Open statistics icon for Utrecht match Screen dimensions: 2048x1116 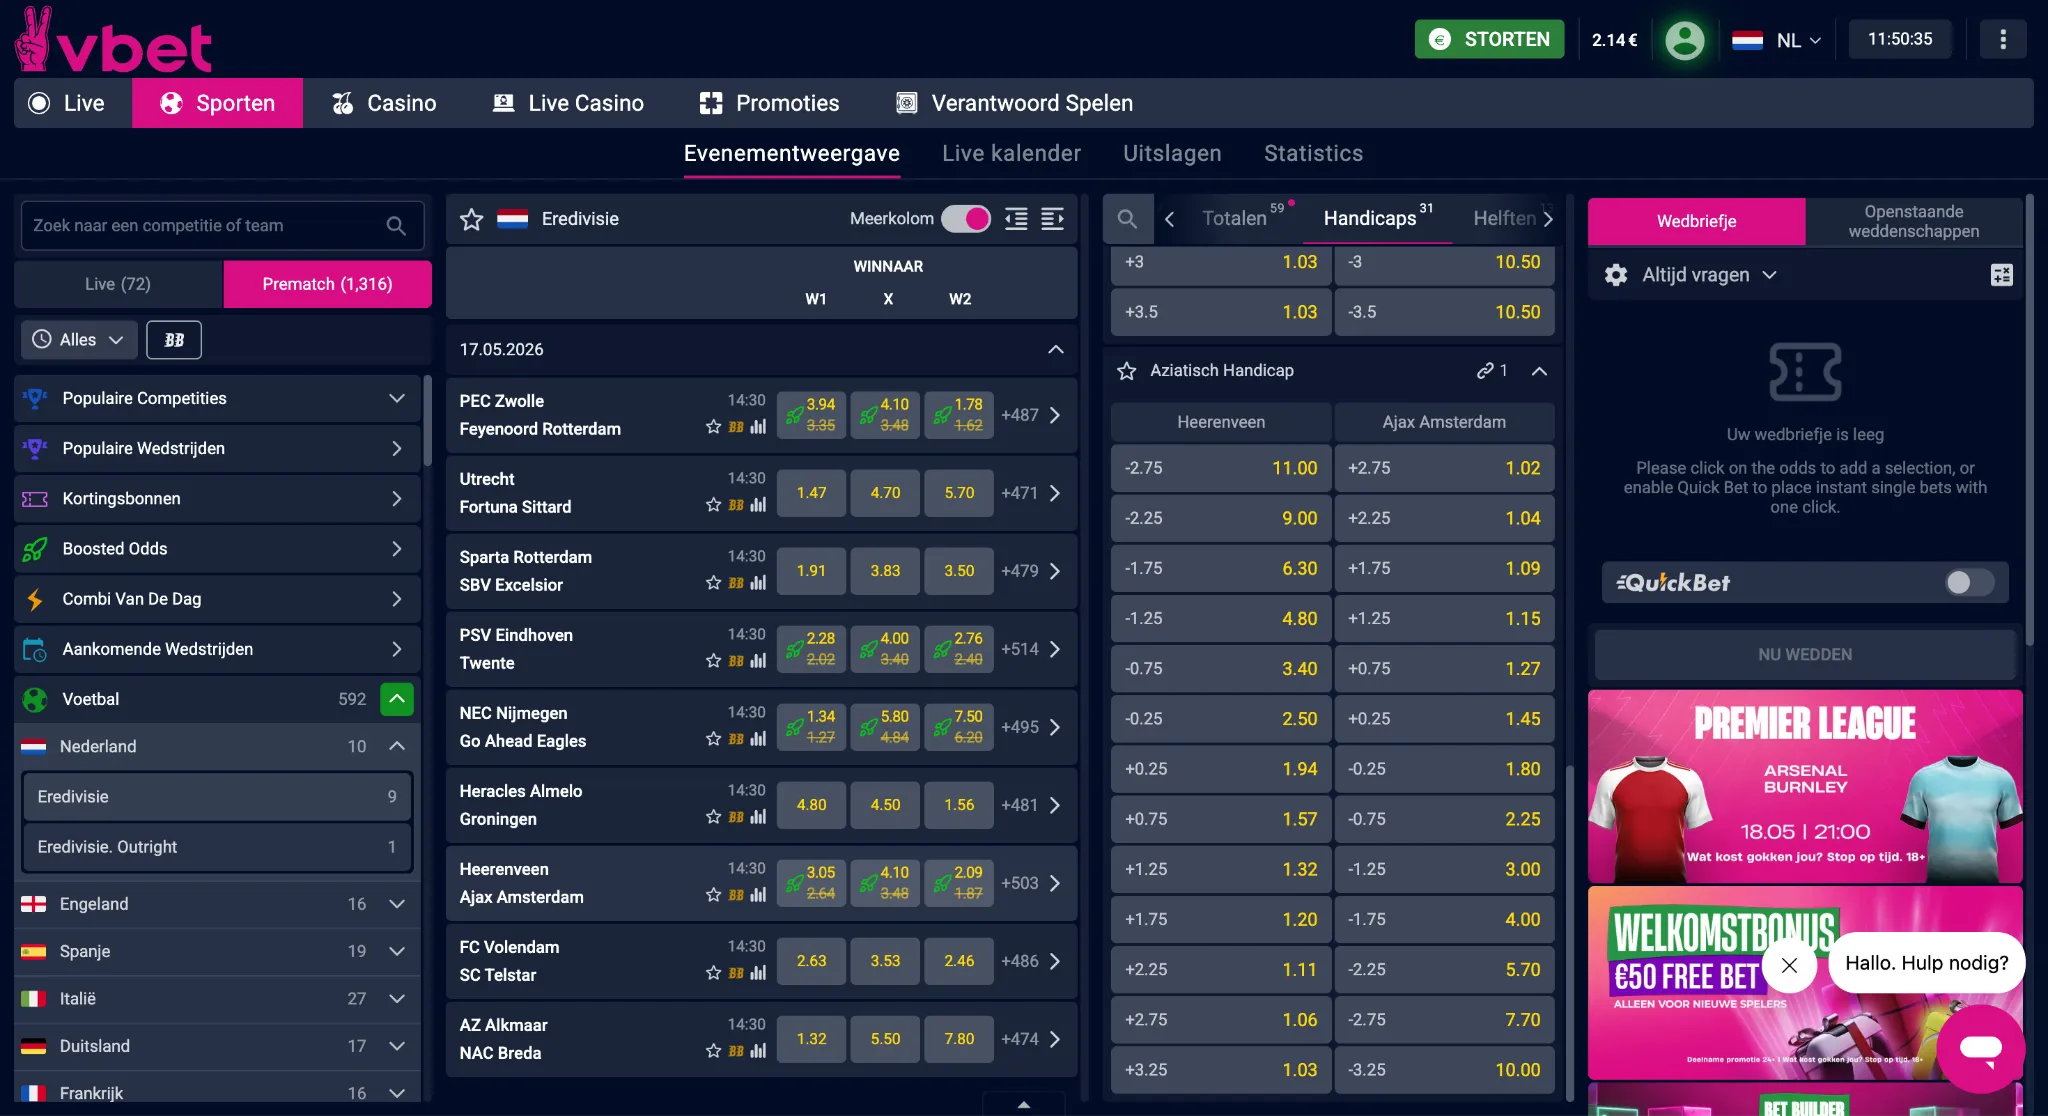point(758,505)
